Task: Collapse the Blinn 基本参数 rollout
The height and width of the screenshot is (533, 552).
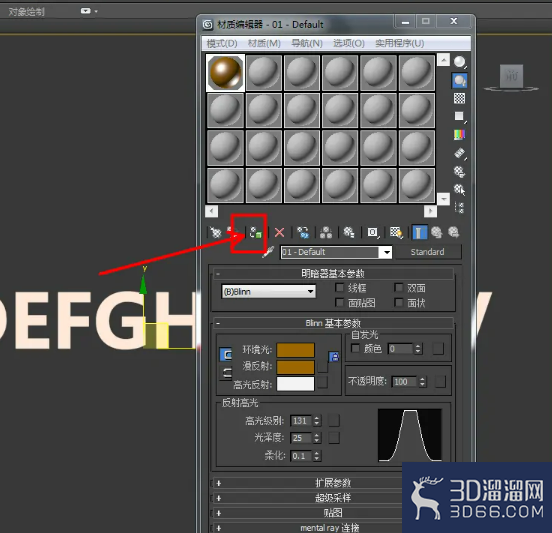Action: click(333, 323)
